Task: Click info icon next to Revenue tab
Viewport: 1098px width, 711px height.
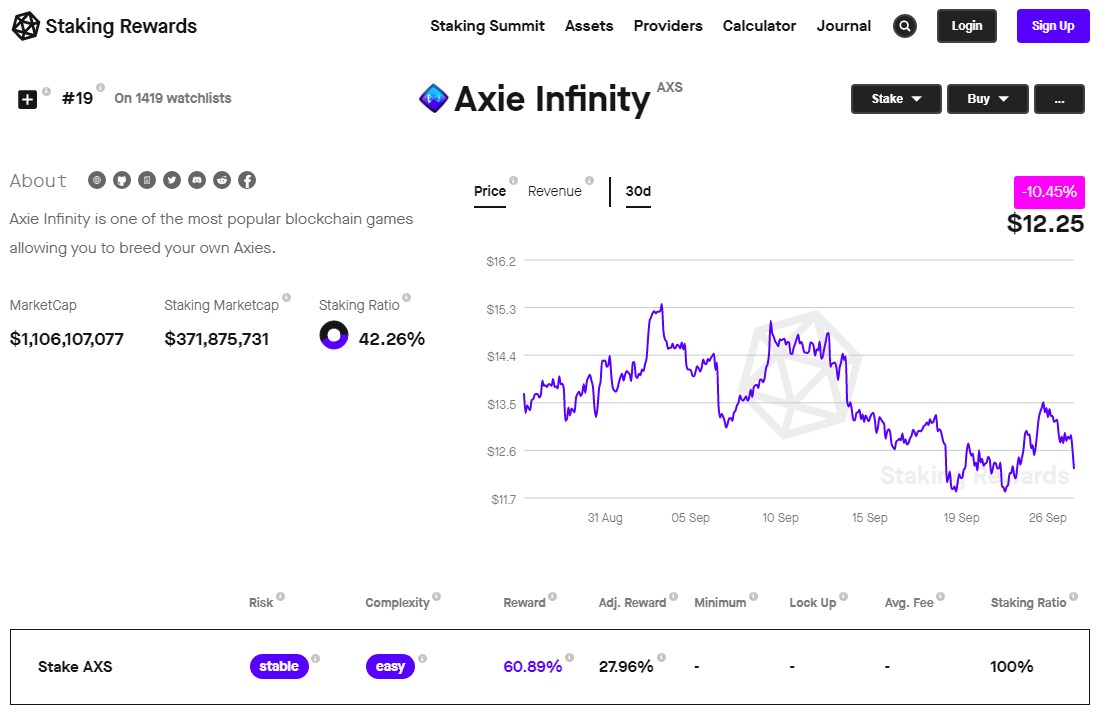Action: pyautogui.click(x=590, y=180)
